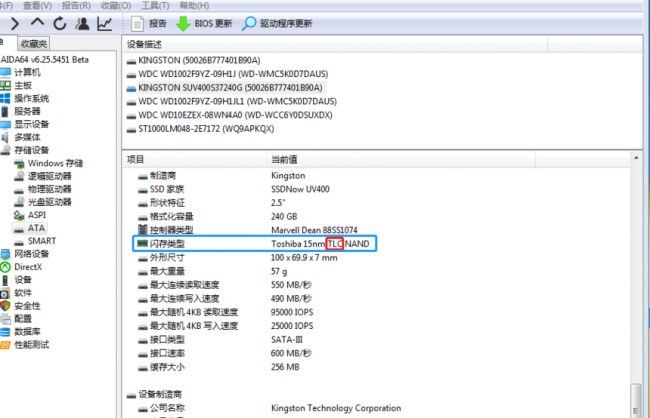Click the forward navigation arrow
Image resolution: width=650 pixels, height=418 pixels.
[x=15, y=24]
